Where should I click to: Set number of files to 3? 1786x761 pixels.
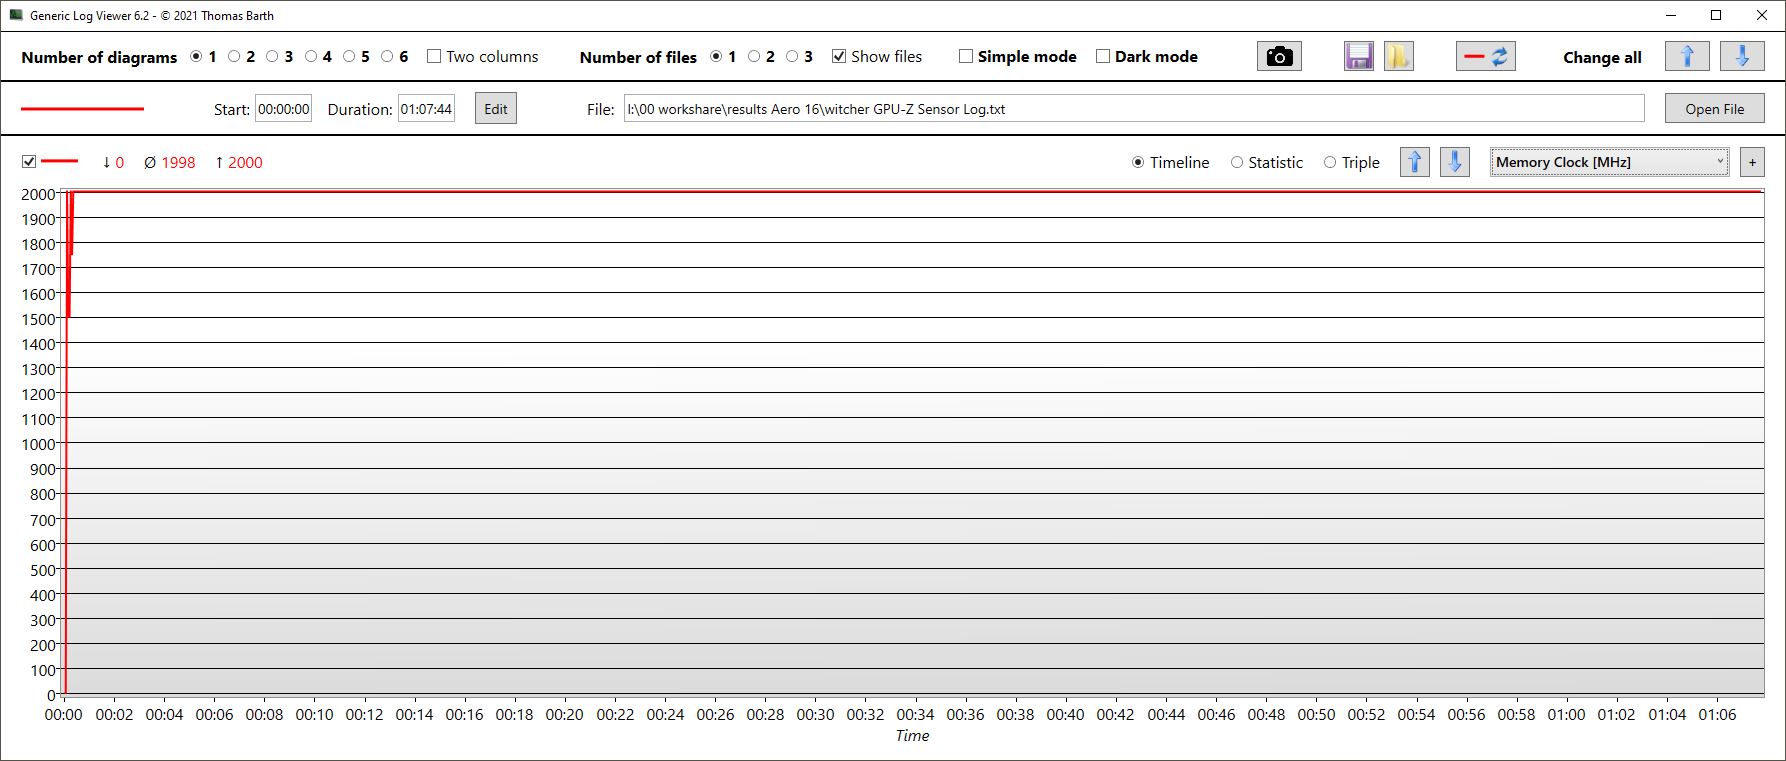pos(792,57)
